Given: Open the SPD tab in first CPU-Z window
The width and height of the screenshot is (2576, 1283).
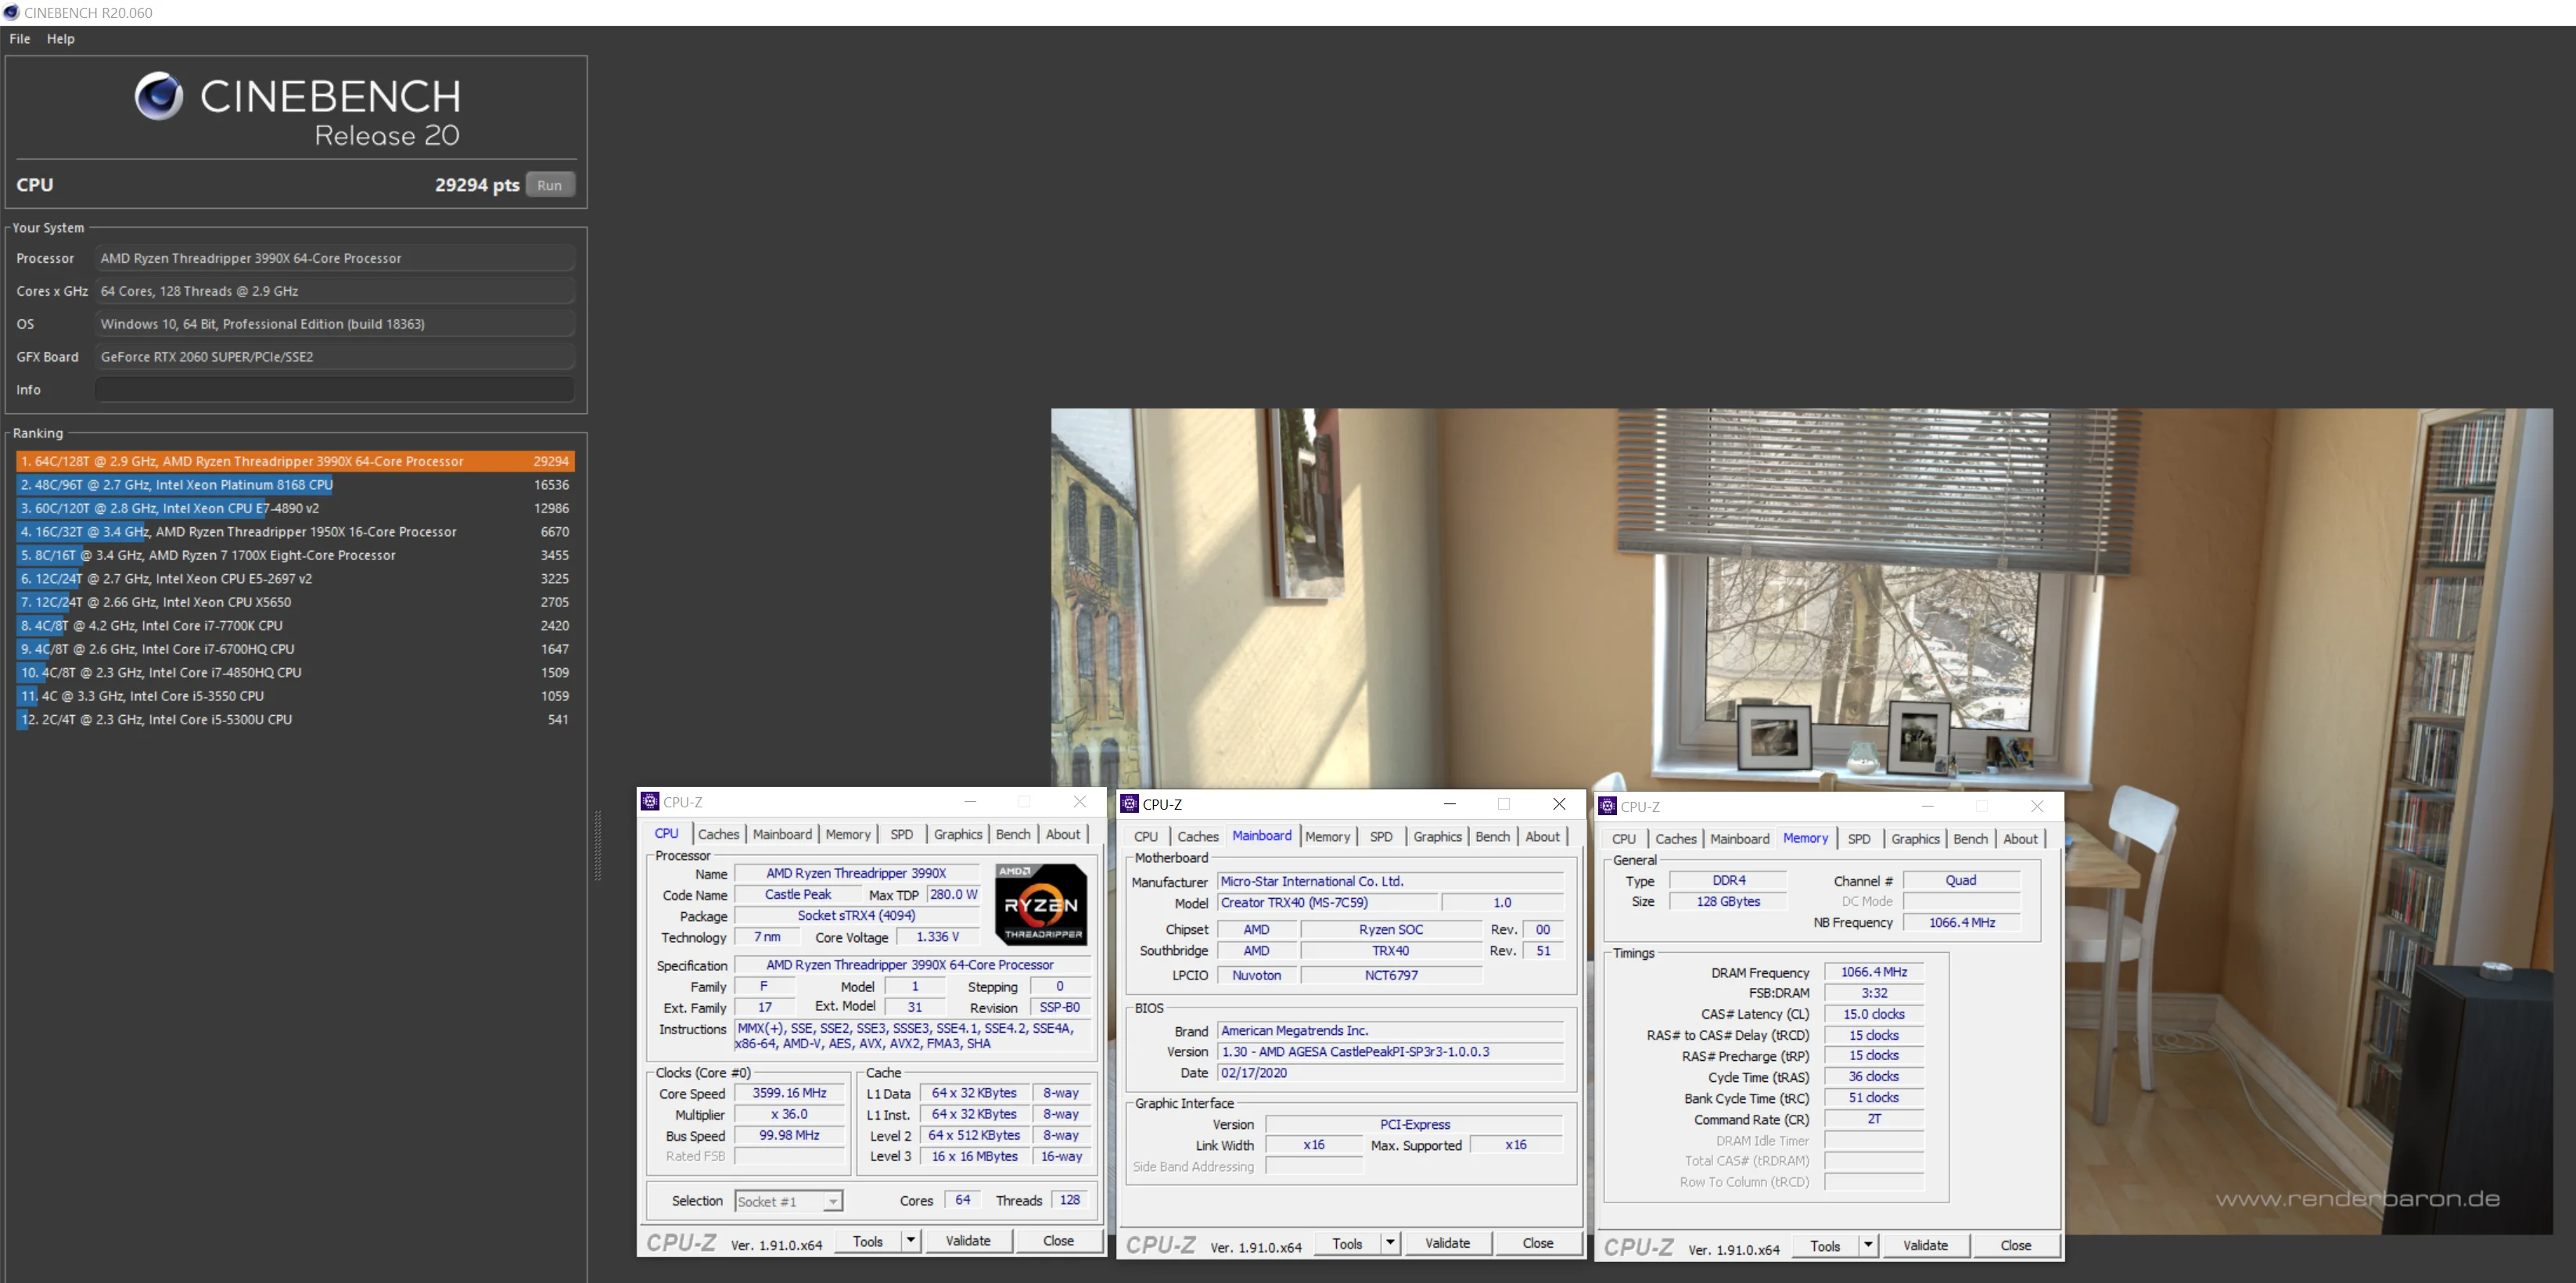Looking at the screenshot, I should pos(902,834).
